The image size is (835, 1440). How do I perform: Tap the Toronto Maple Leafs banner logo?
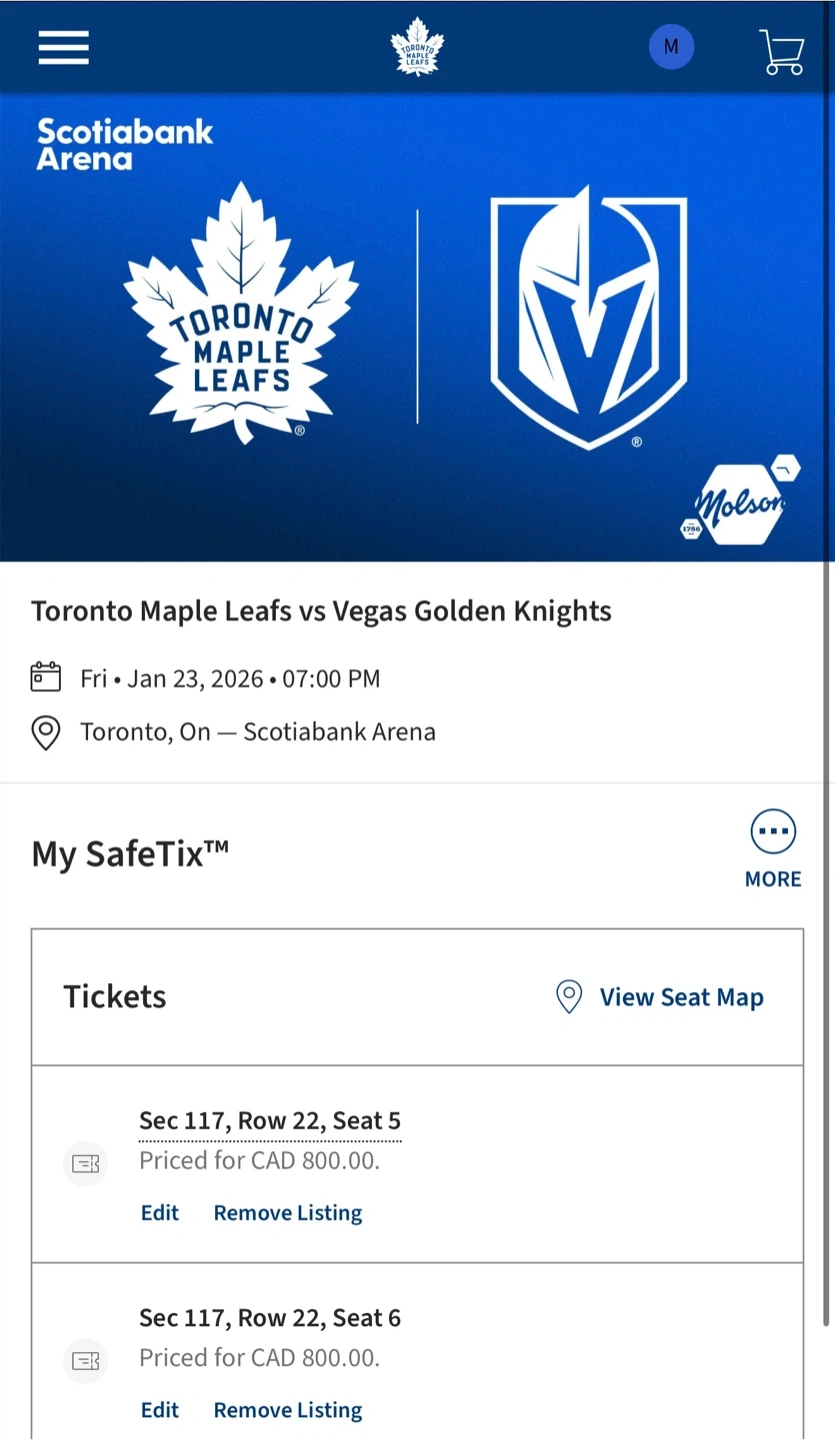click(x=240, y=313)
